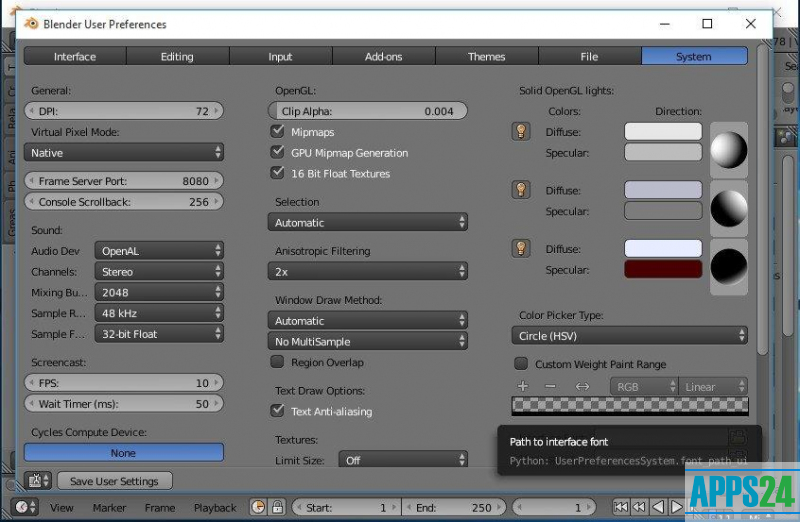This screenshot has height=522, width=800.
Task: Toggle the second OpenGL light bulb icon
Action: click(x=521, y=190)
